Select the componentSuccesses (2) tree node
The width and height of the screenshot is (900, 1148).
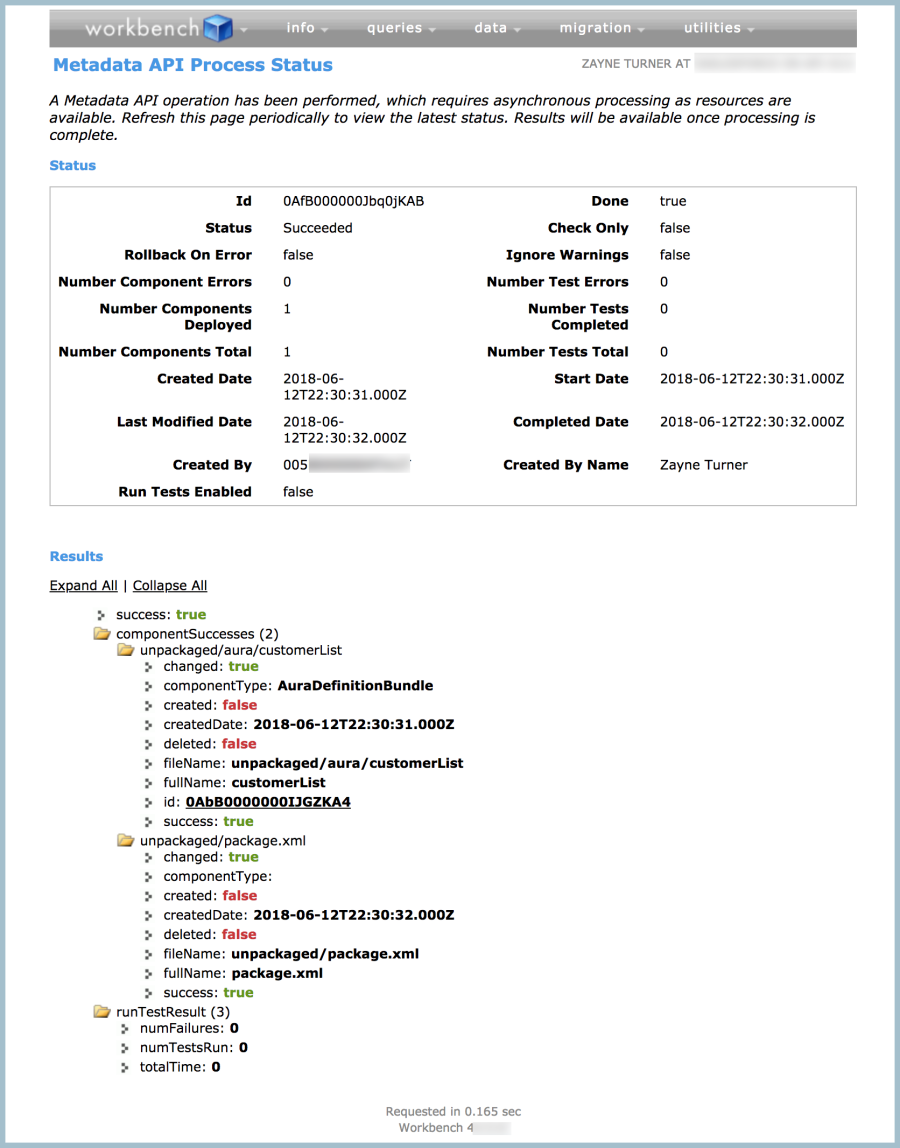pyautogui.click(x=197, y=634)
